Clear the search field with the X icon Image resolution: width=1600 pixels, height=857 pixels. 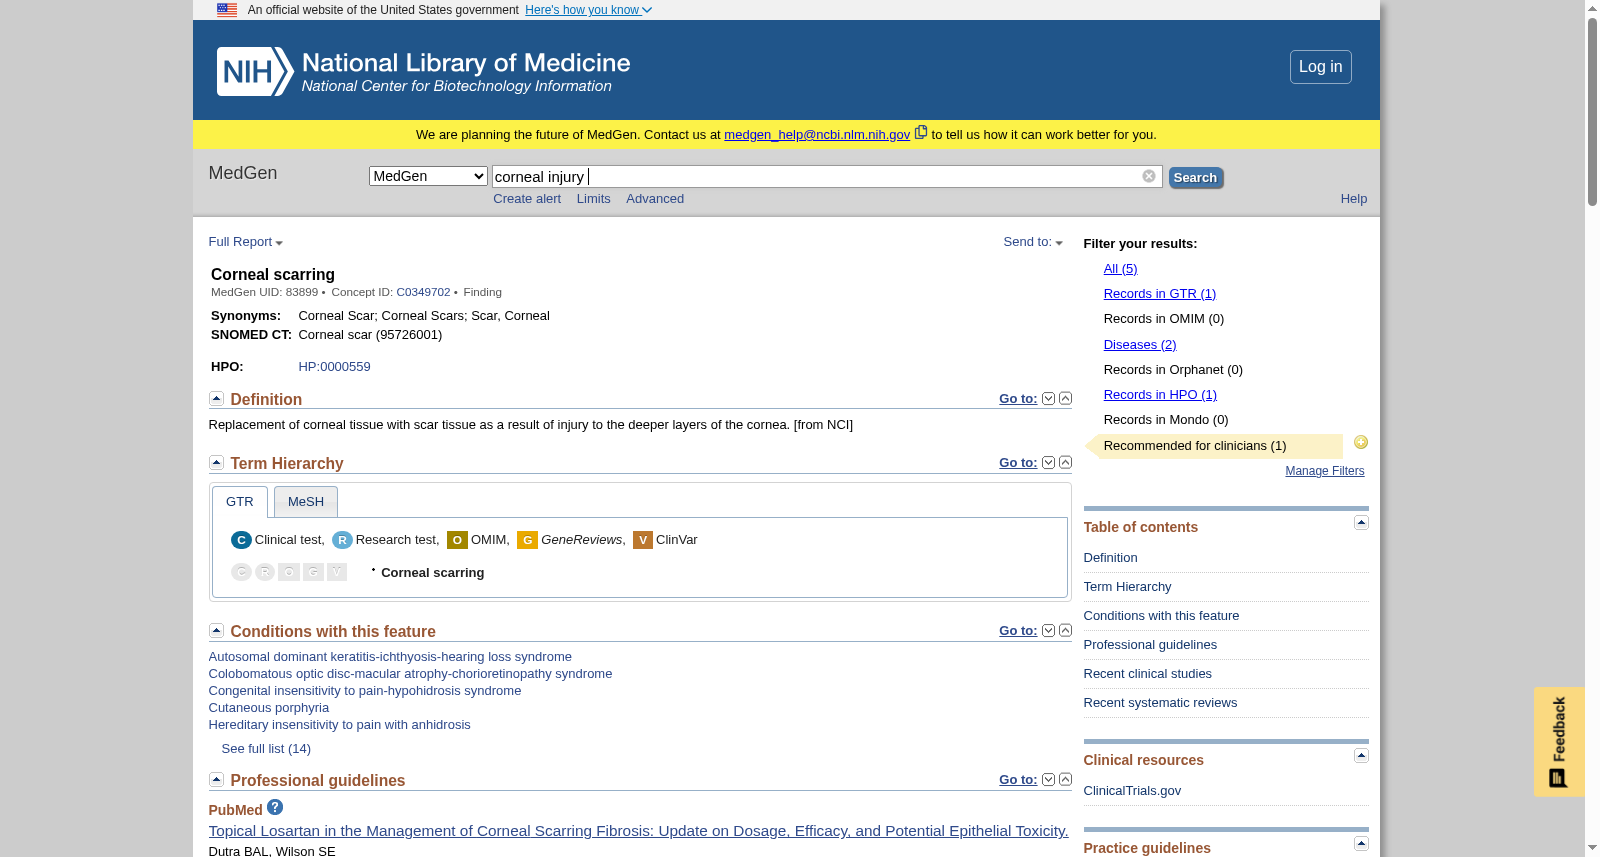[x=1149, y=176]
